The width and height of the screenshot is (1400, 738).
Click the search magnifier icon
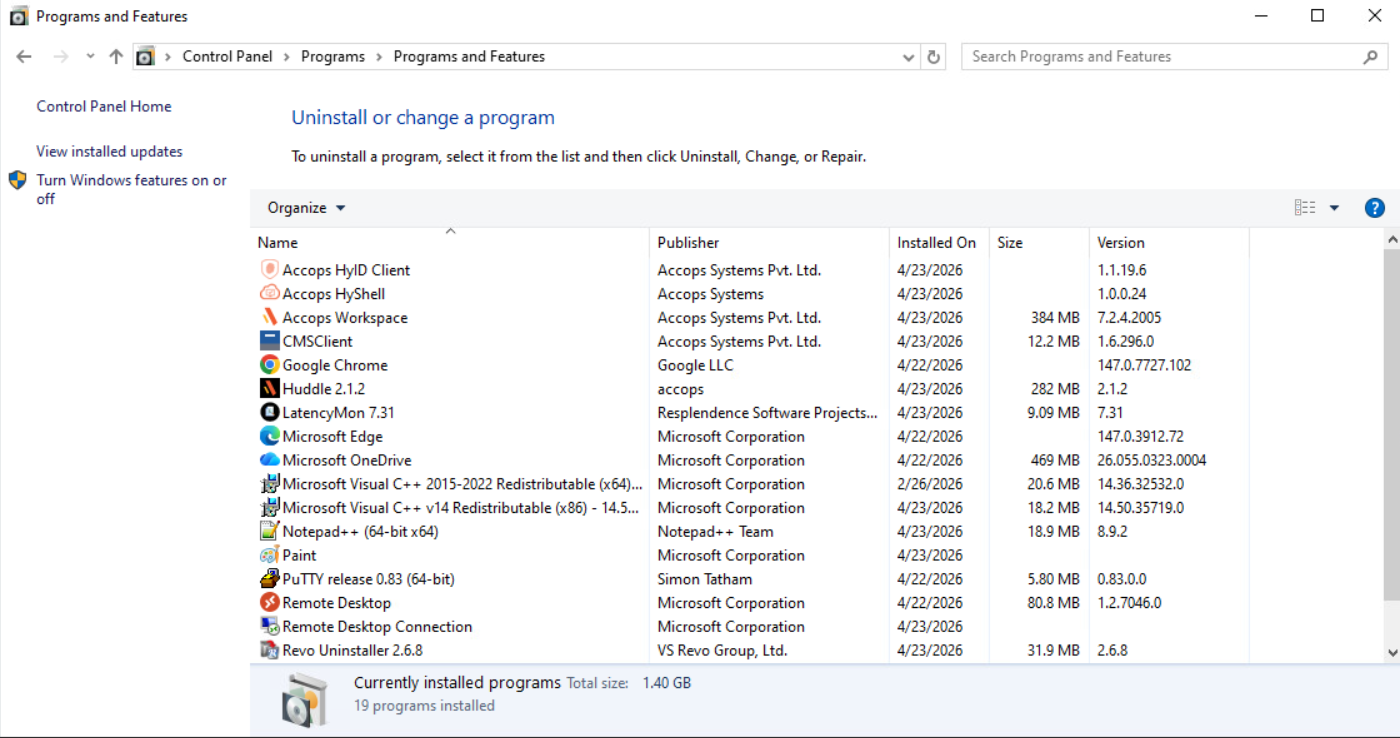tap(1370, 57)
